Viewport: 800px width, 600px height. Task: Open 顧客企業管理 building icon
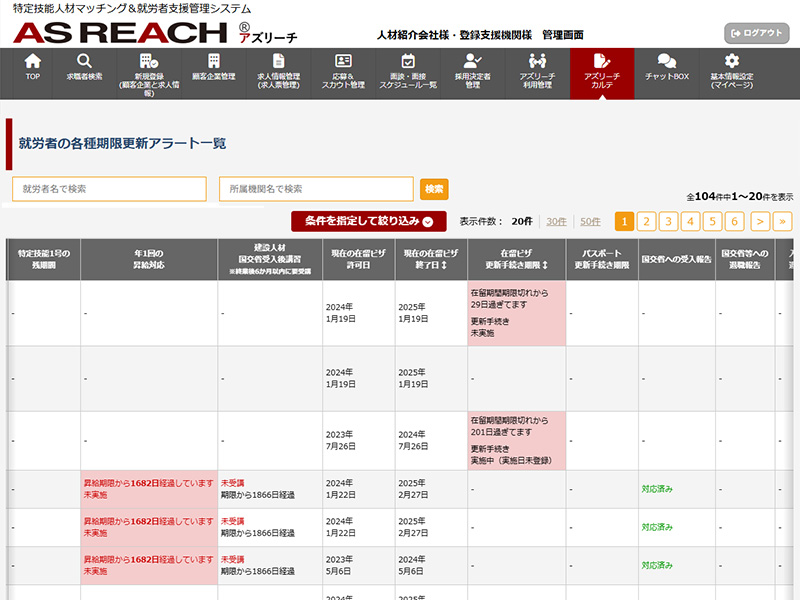[x=214, y=61]
